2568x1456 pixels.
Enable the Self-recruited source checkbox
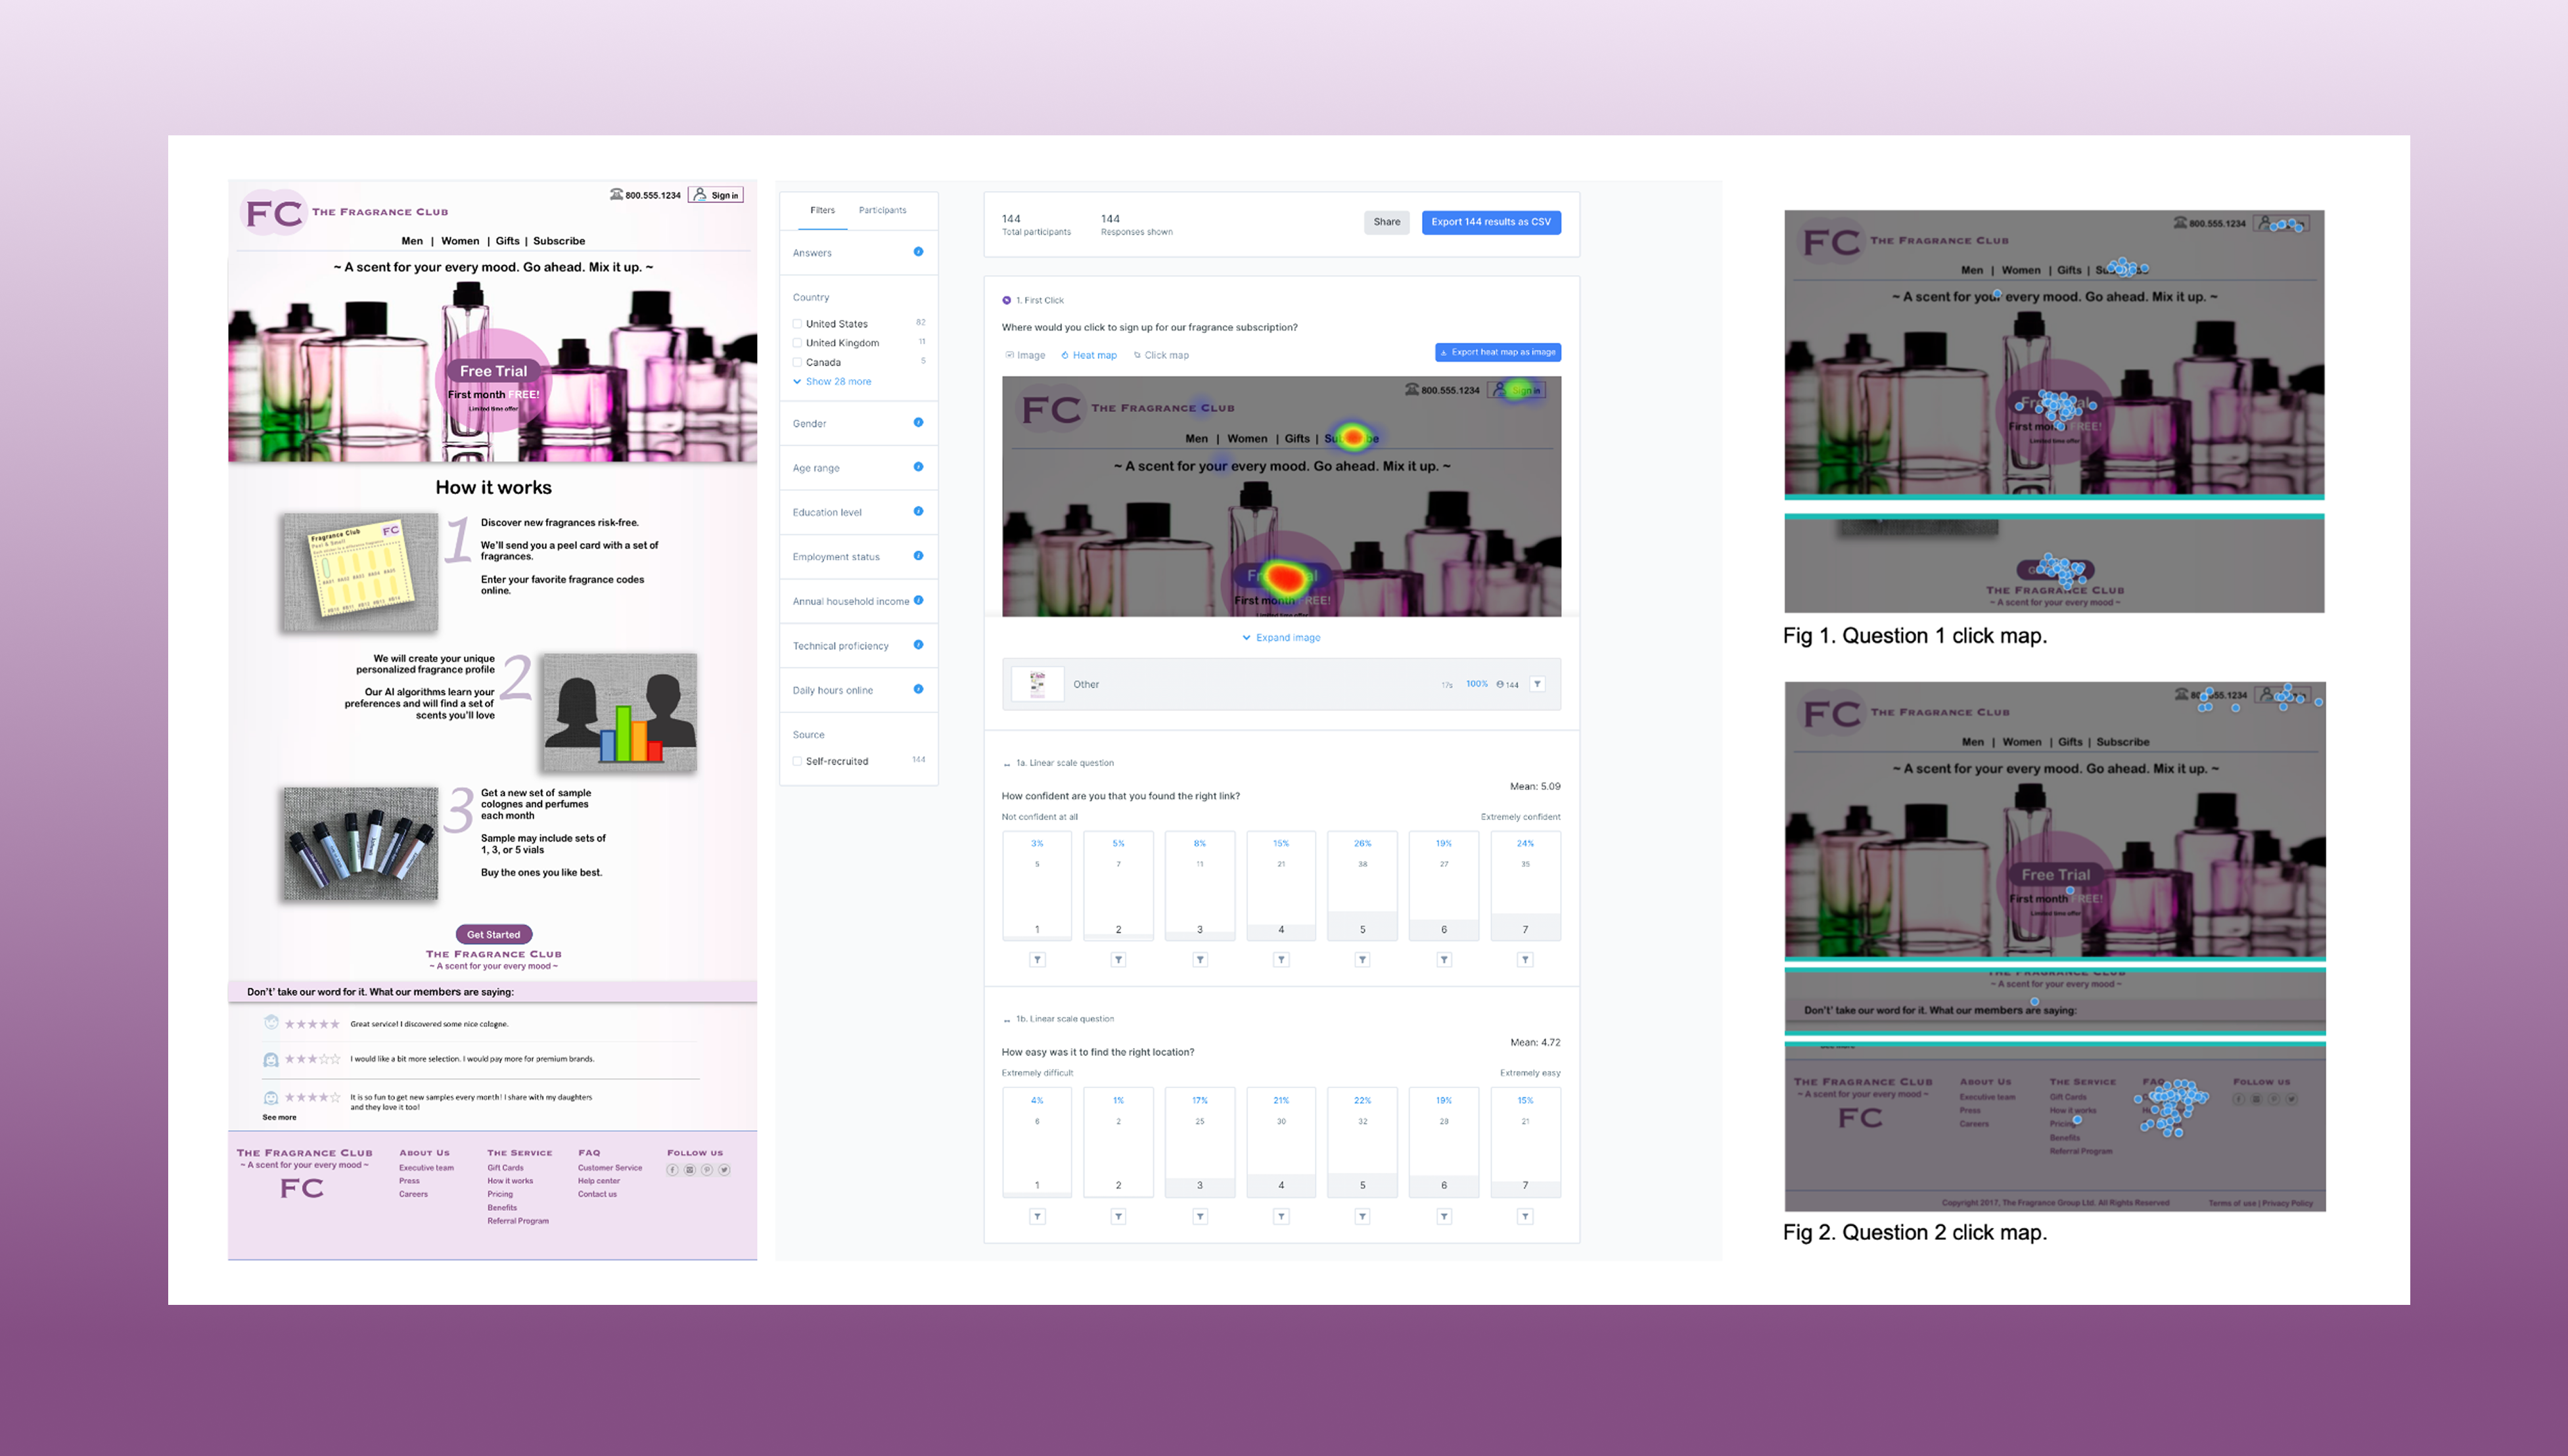(798, 761)
